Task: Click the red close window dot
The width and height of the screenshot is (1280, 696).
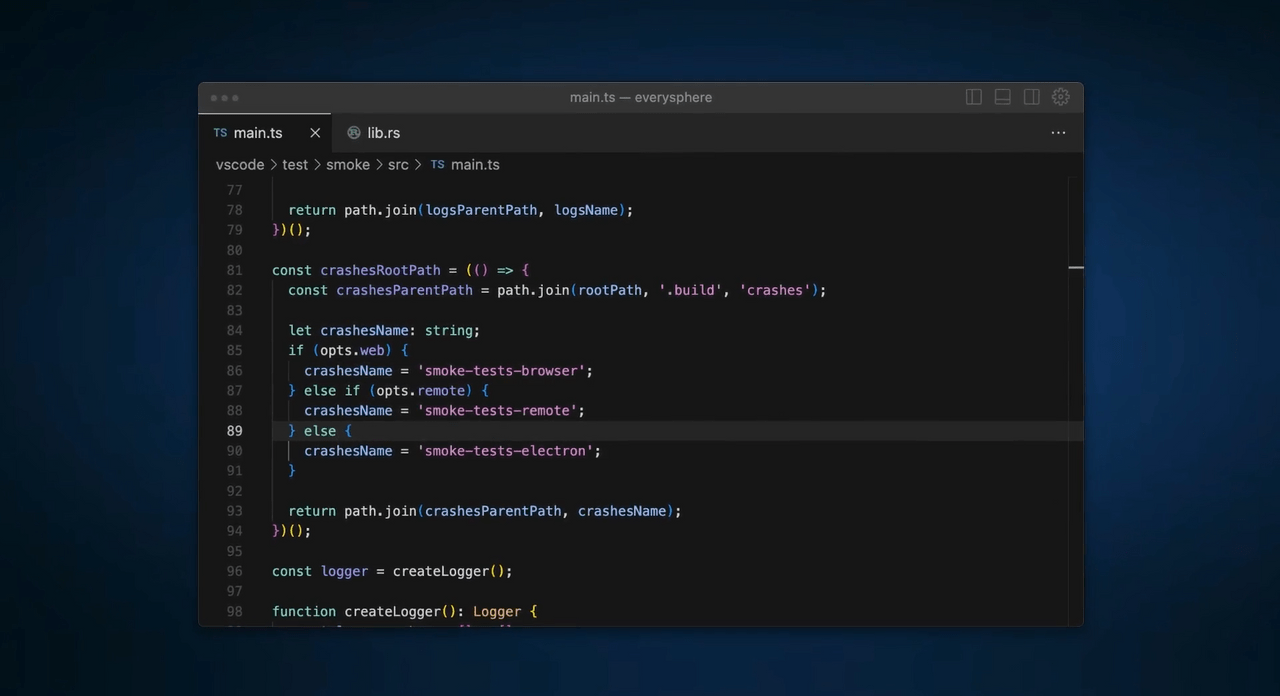Action: tap(214, 98)
